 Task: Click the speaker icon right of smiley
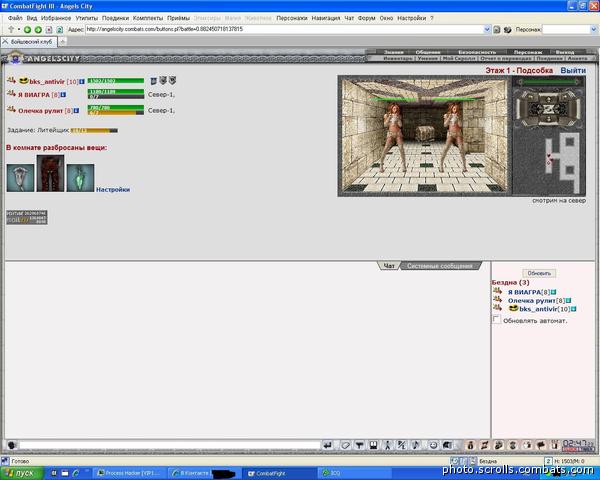click(447, 445)
